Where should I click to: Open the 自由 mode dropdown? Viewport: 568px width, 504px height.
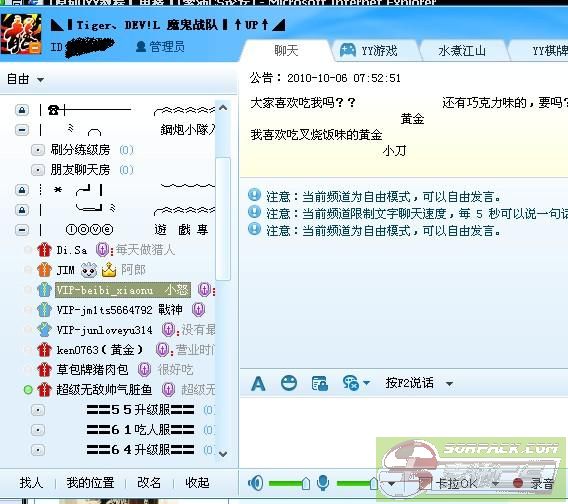click(25, 79)
